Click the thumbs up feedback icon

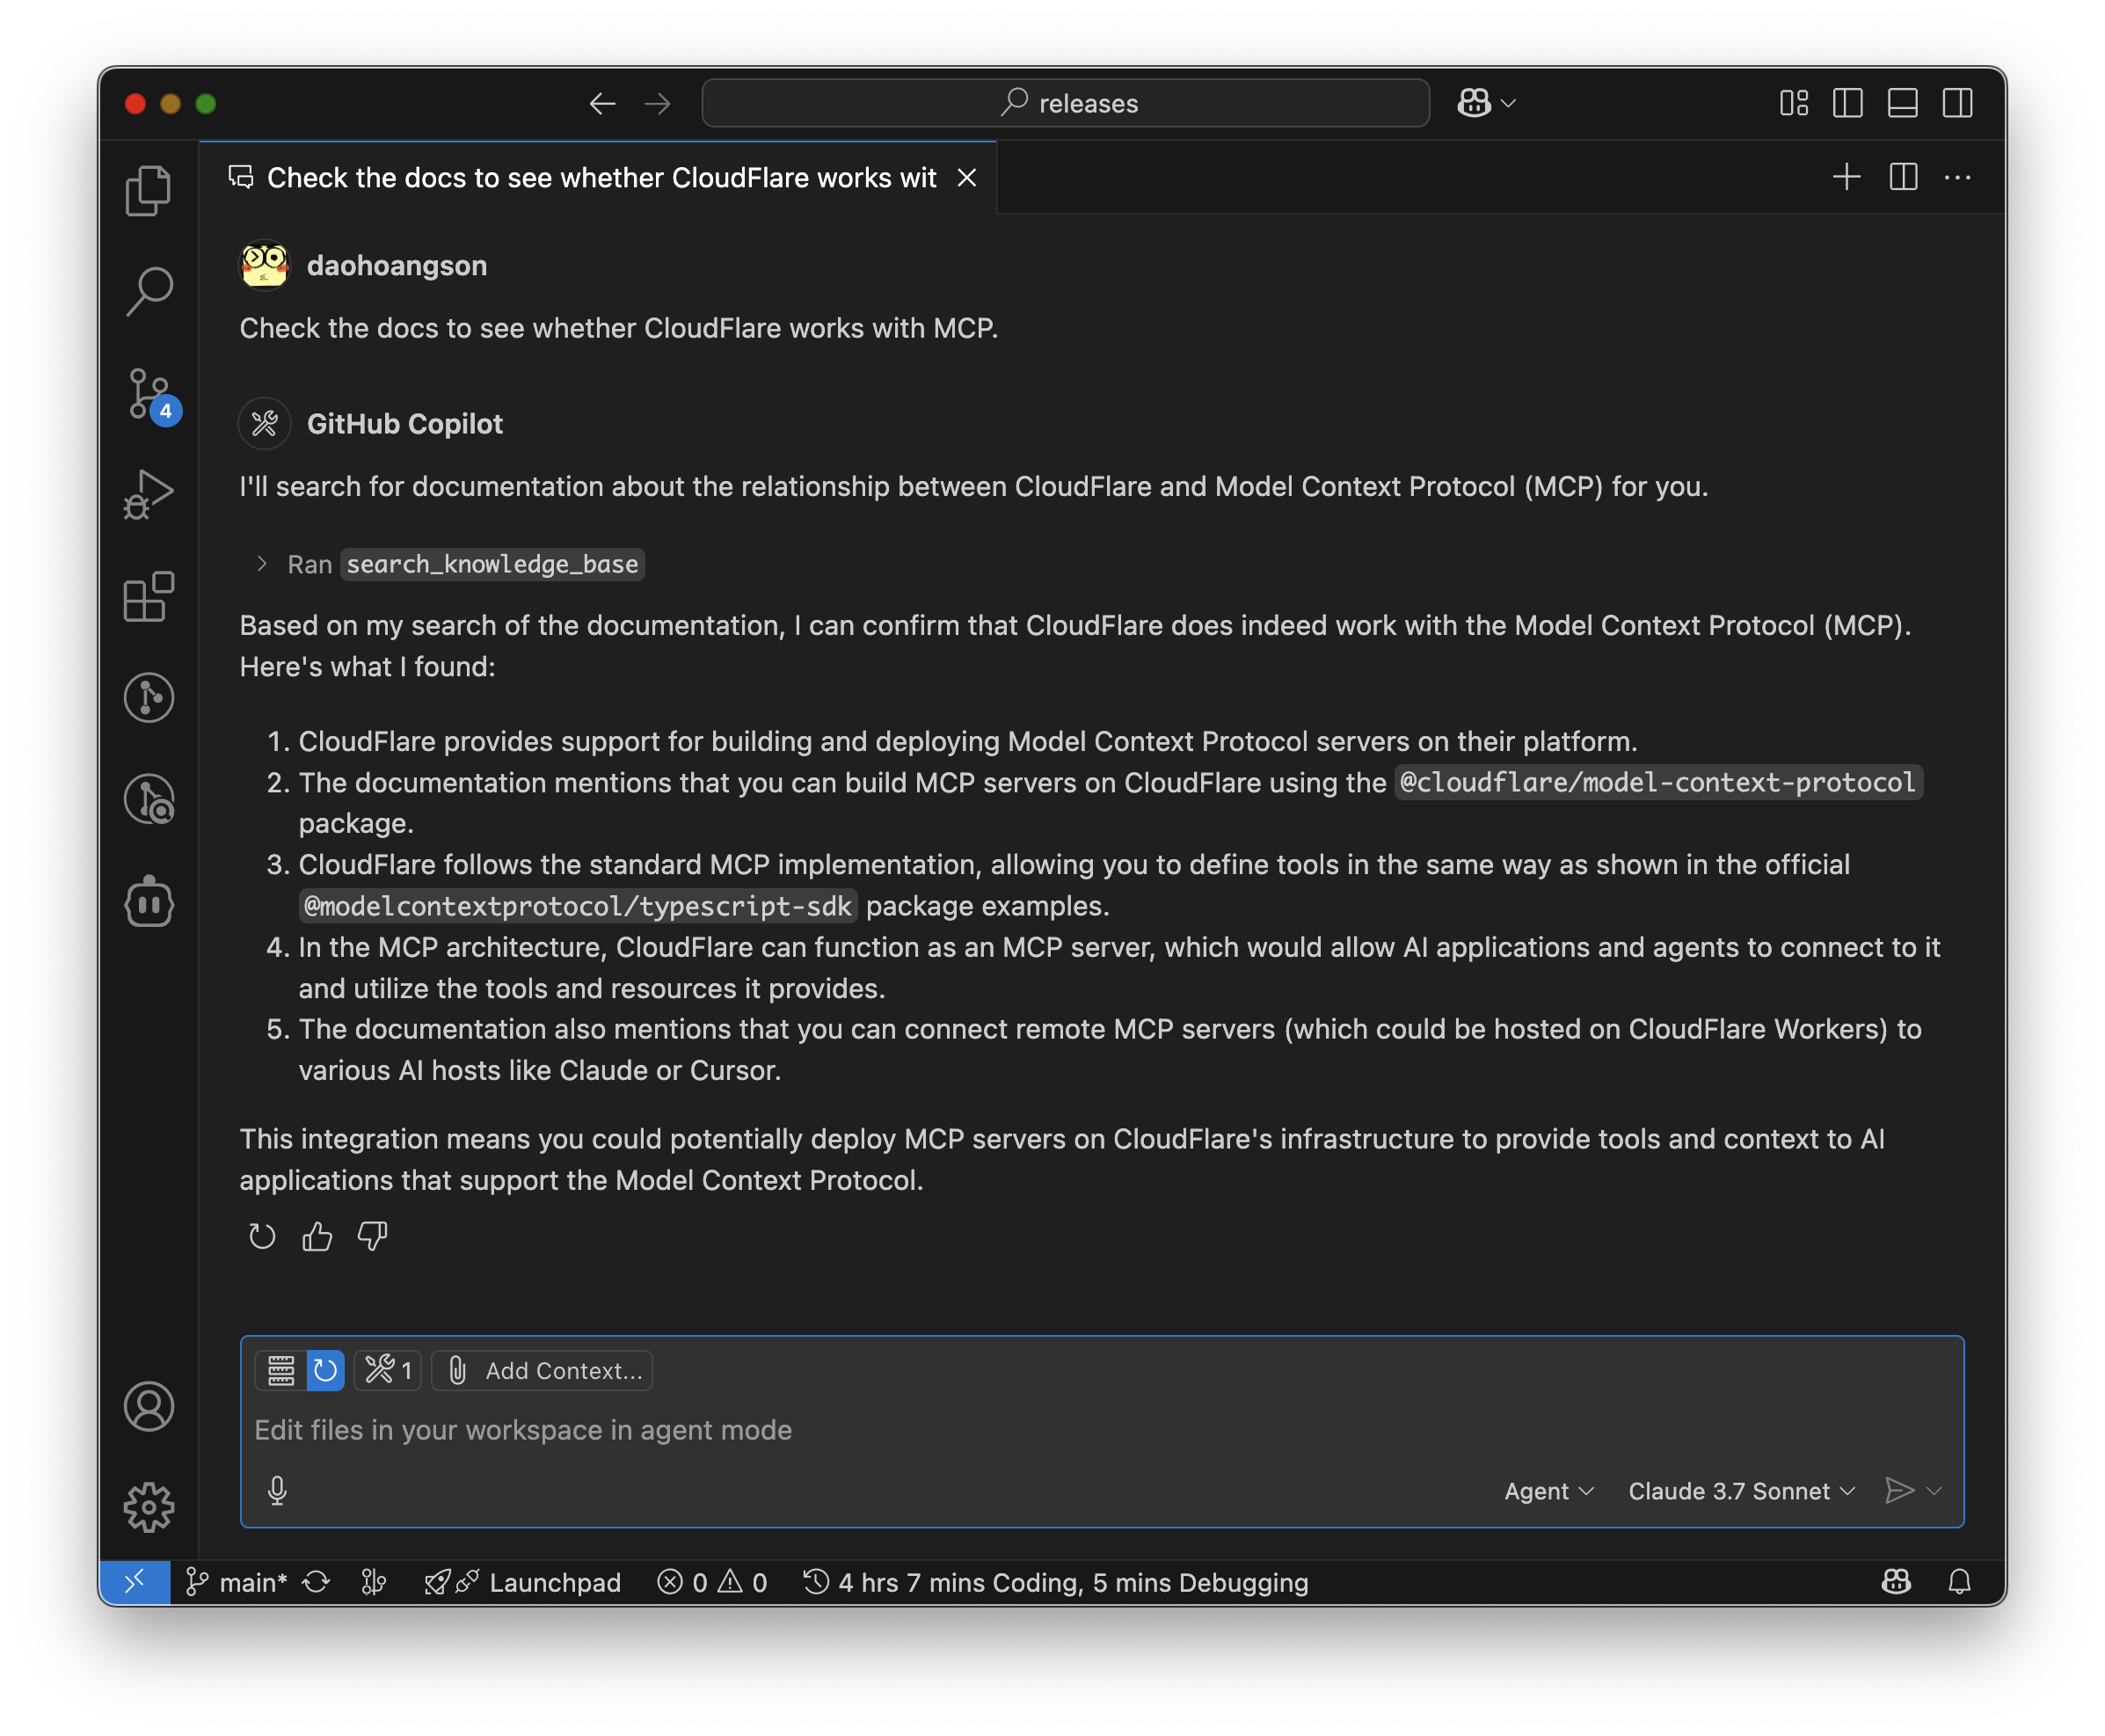(x=317, y=1237)
